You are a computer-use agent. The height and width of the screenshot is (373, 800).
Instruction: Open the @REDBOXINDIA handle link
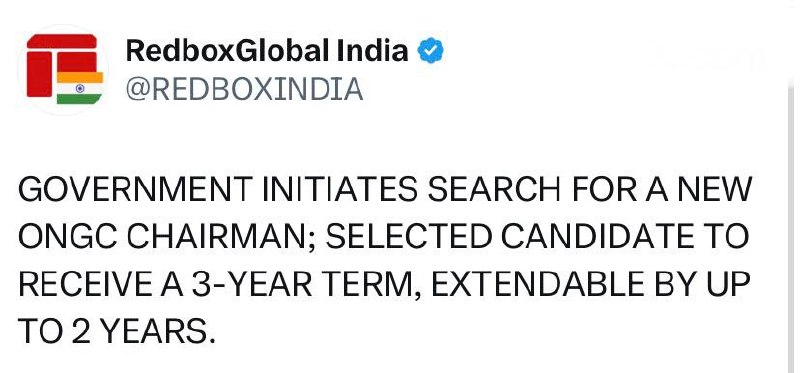244,89
